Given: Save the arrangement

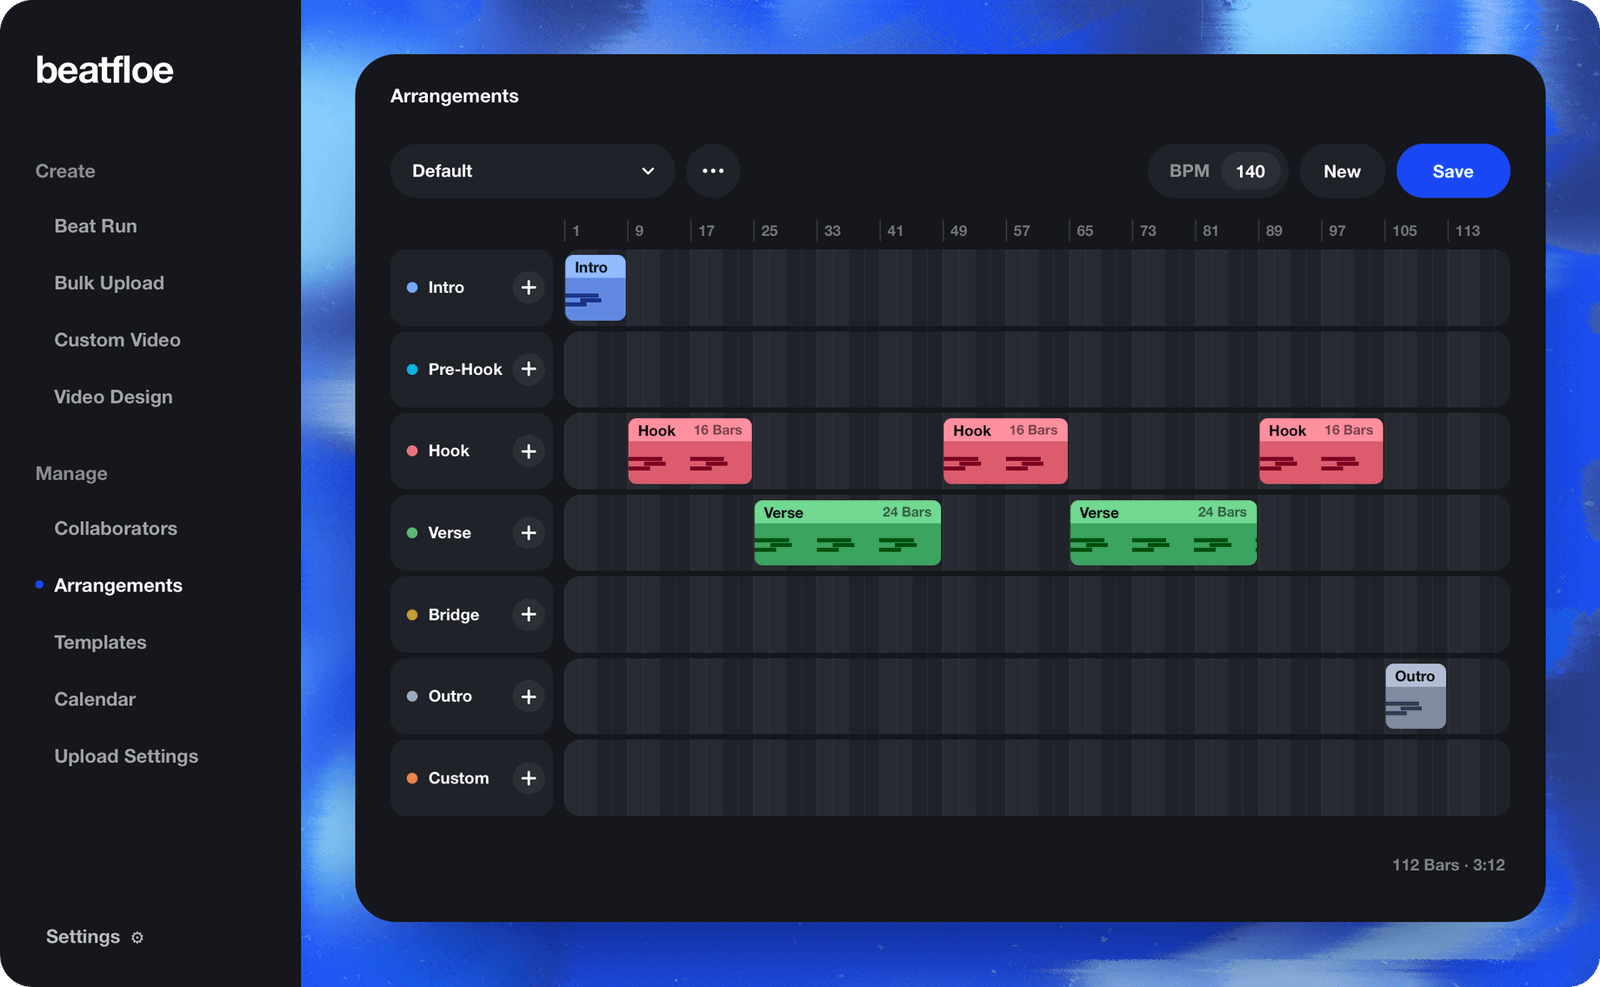Looking at the screenshot, I should pos(1453,171).
